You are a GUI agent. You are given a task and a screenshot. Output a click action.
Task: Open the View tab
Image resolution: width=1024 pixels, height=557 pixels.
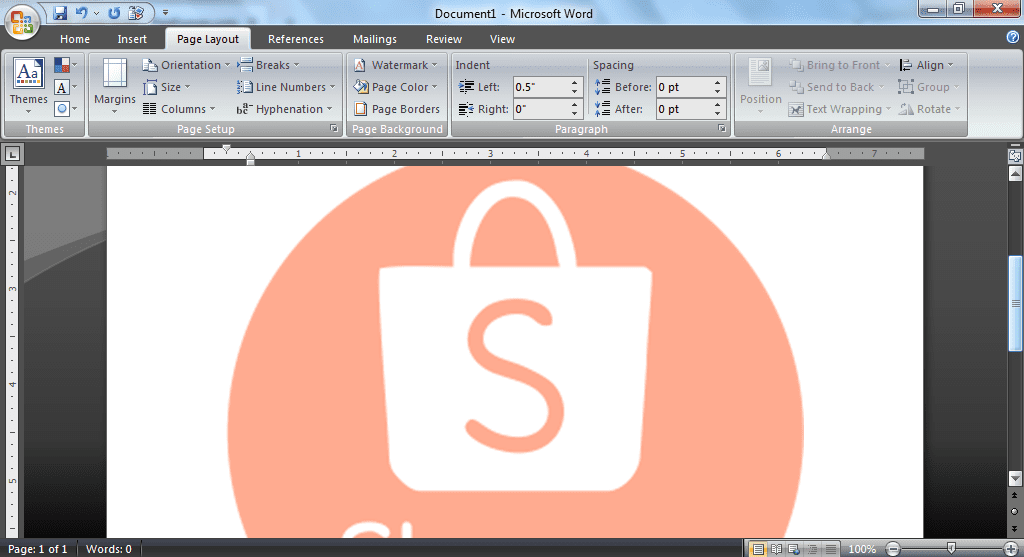pyautogui.click(x=502, y=39)
